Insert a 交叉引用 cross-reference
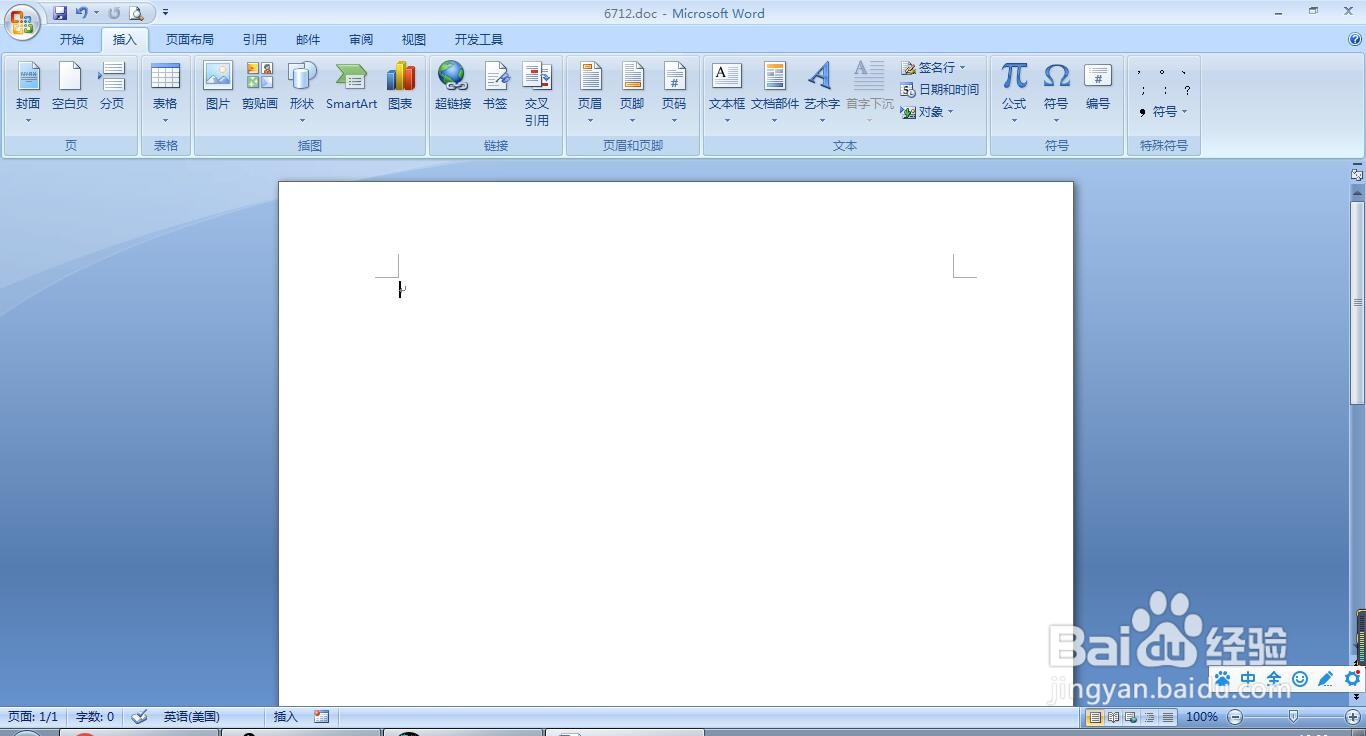Viewport: 1366px width, 736px height. click(537, 93)
